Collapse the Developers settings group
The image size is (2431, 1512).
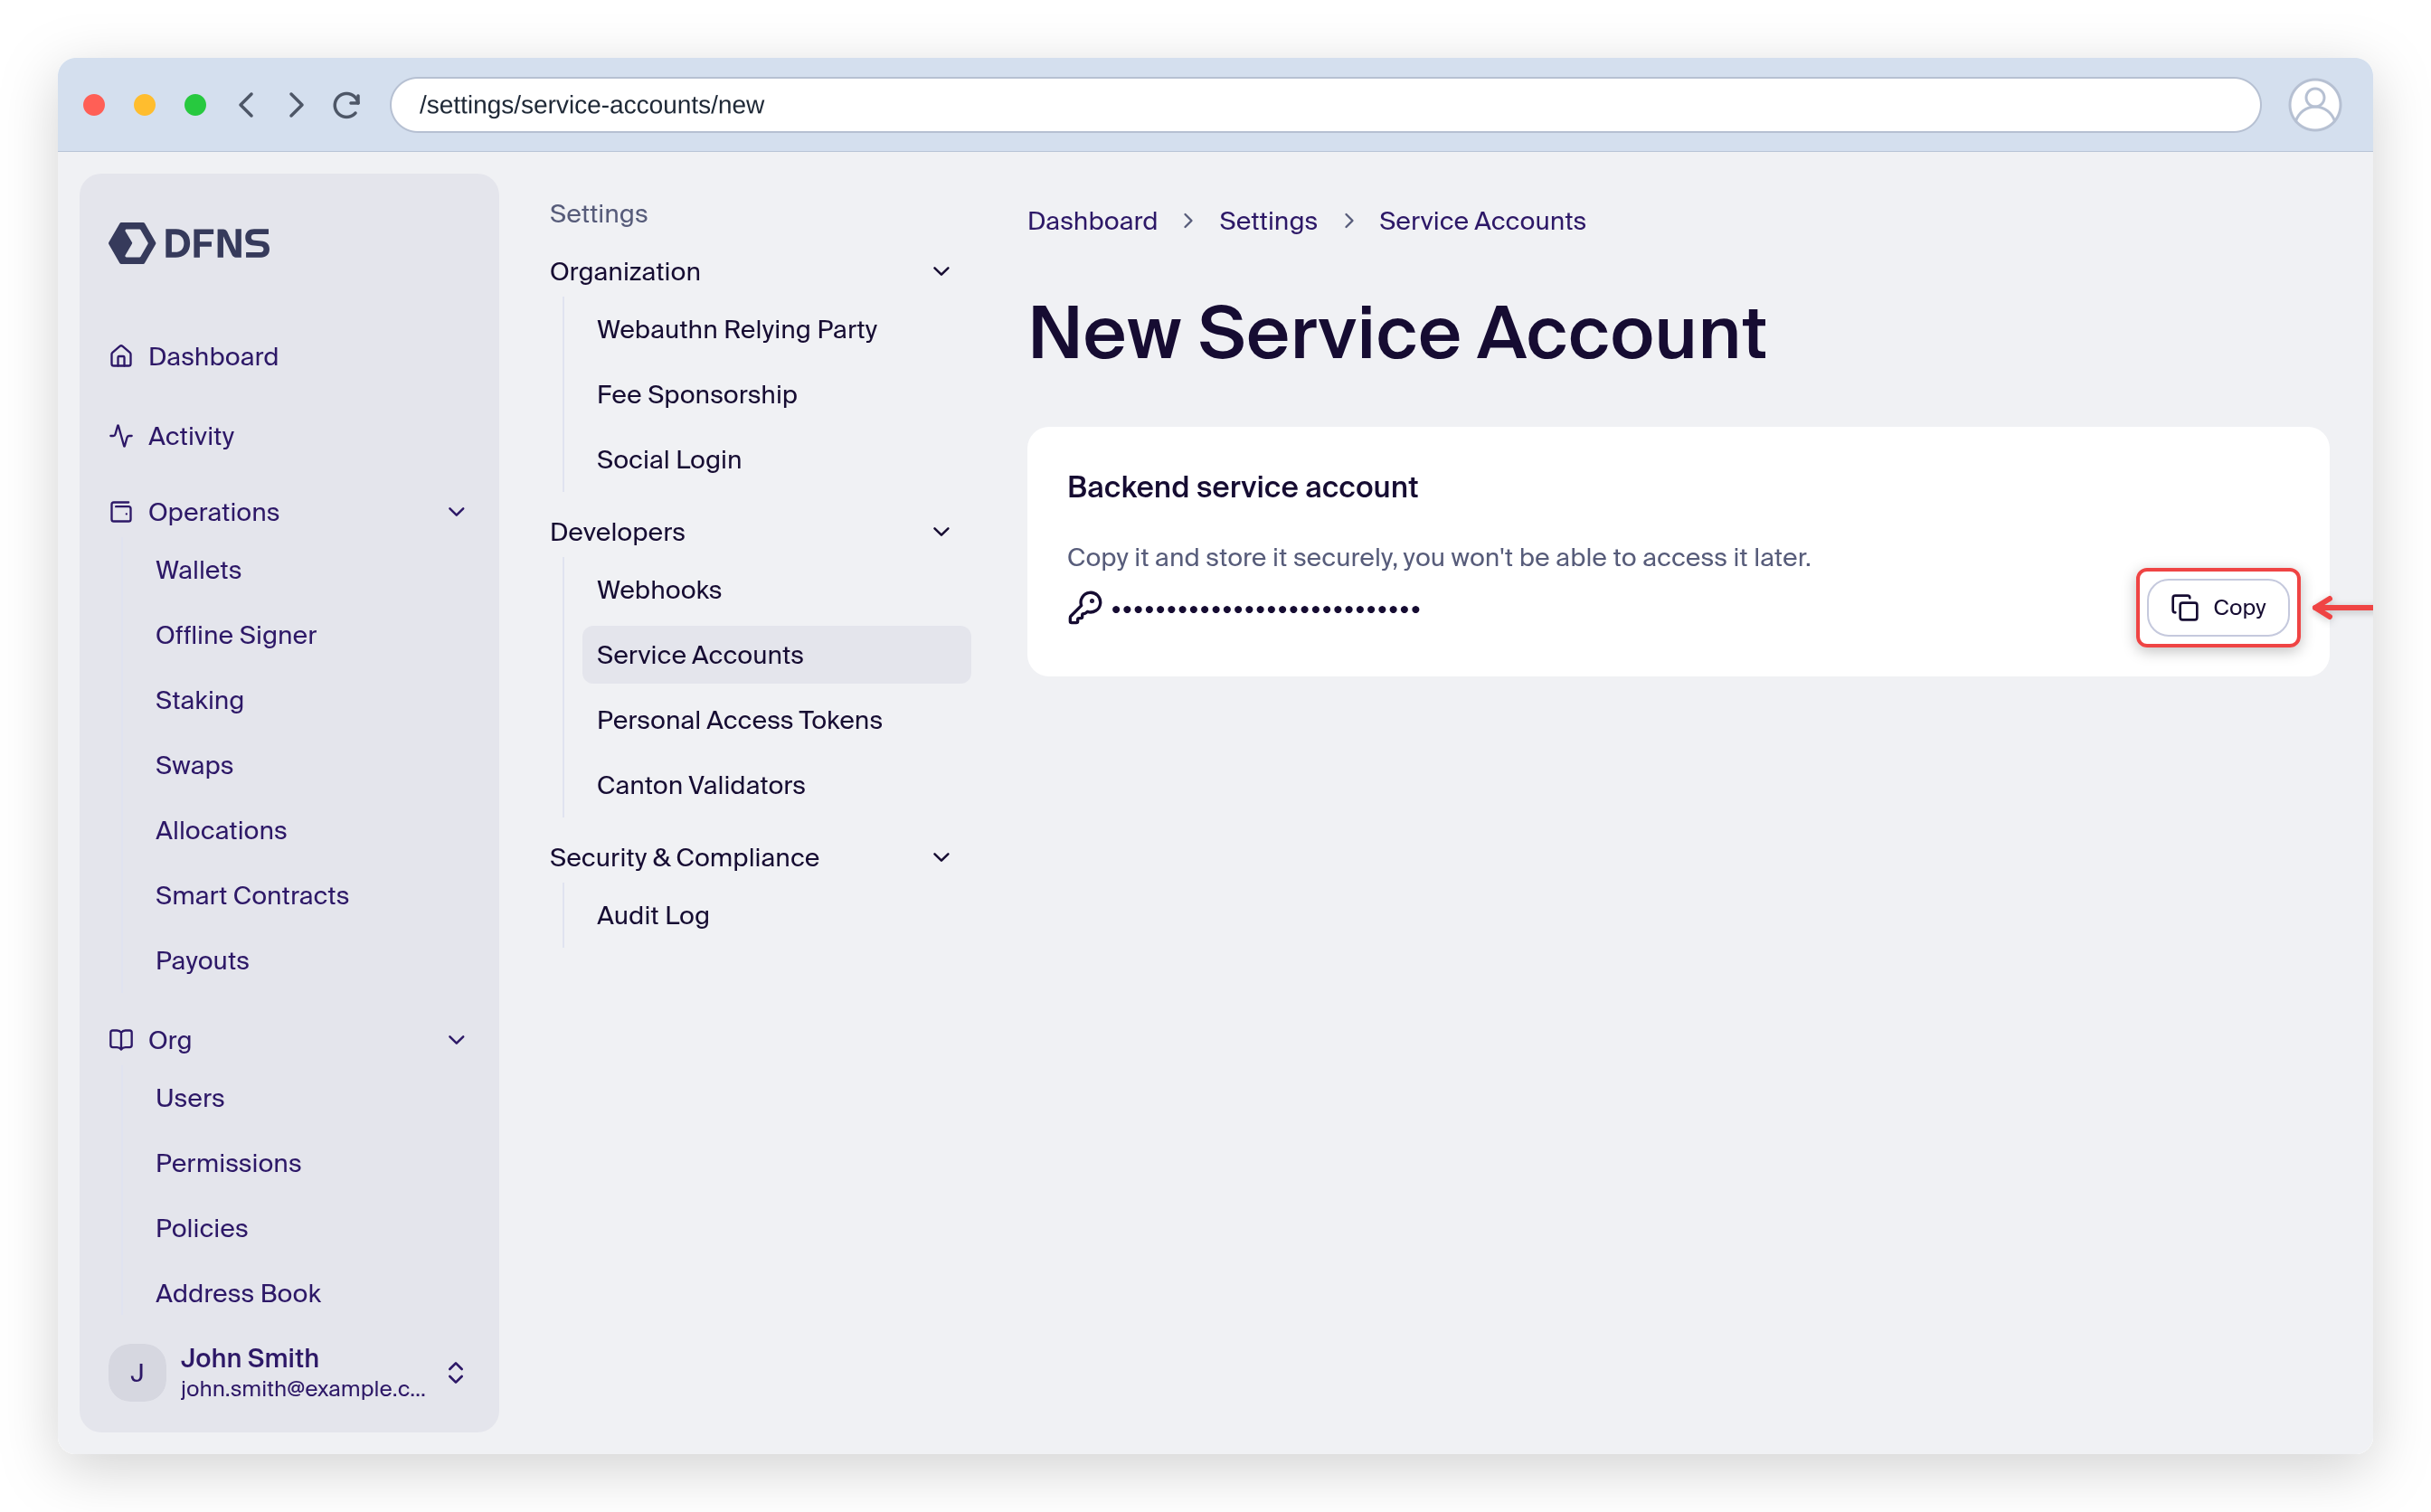click(x=941, y=532)
